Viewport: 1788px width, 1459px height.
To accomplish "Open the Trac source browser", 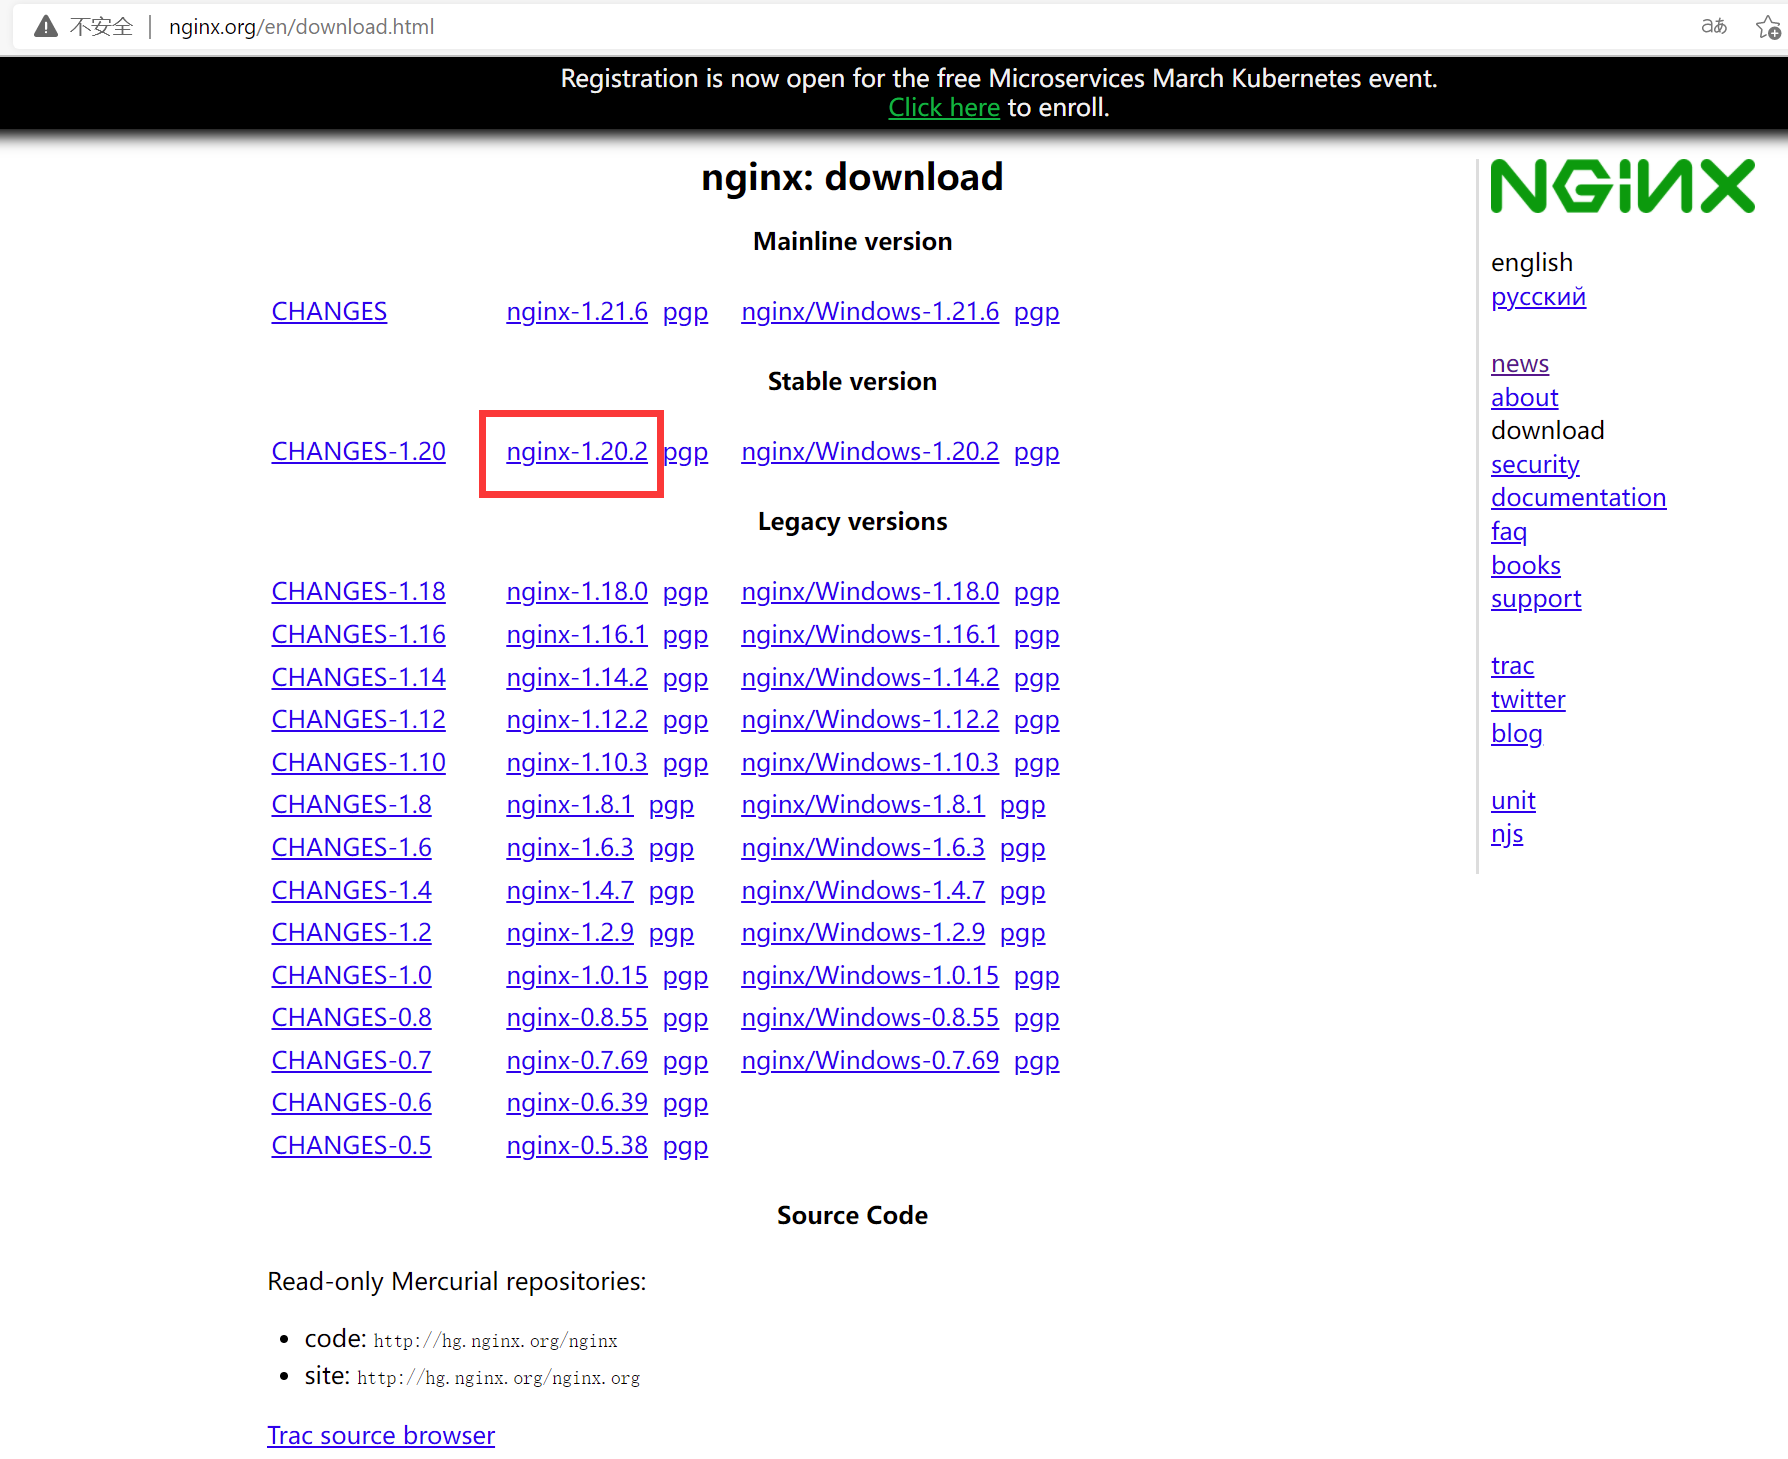I will pyautogui.click(x=381, y=1435).
